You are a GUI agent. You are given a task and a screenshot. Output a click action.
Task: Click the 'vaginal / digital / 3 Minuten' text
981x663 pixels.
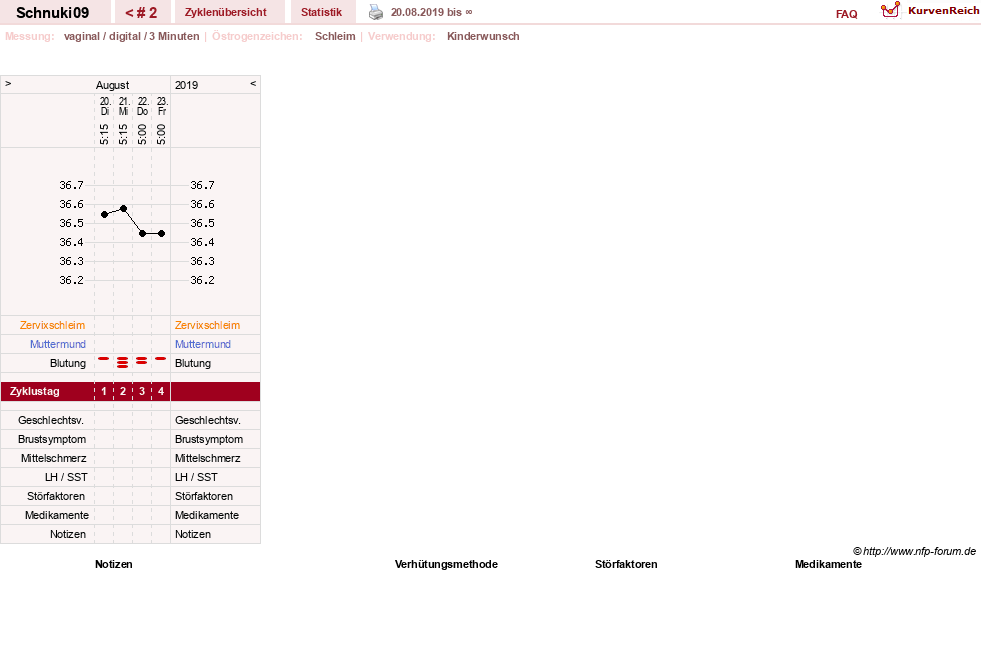(x=131, y=36)
